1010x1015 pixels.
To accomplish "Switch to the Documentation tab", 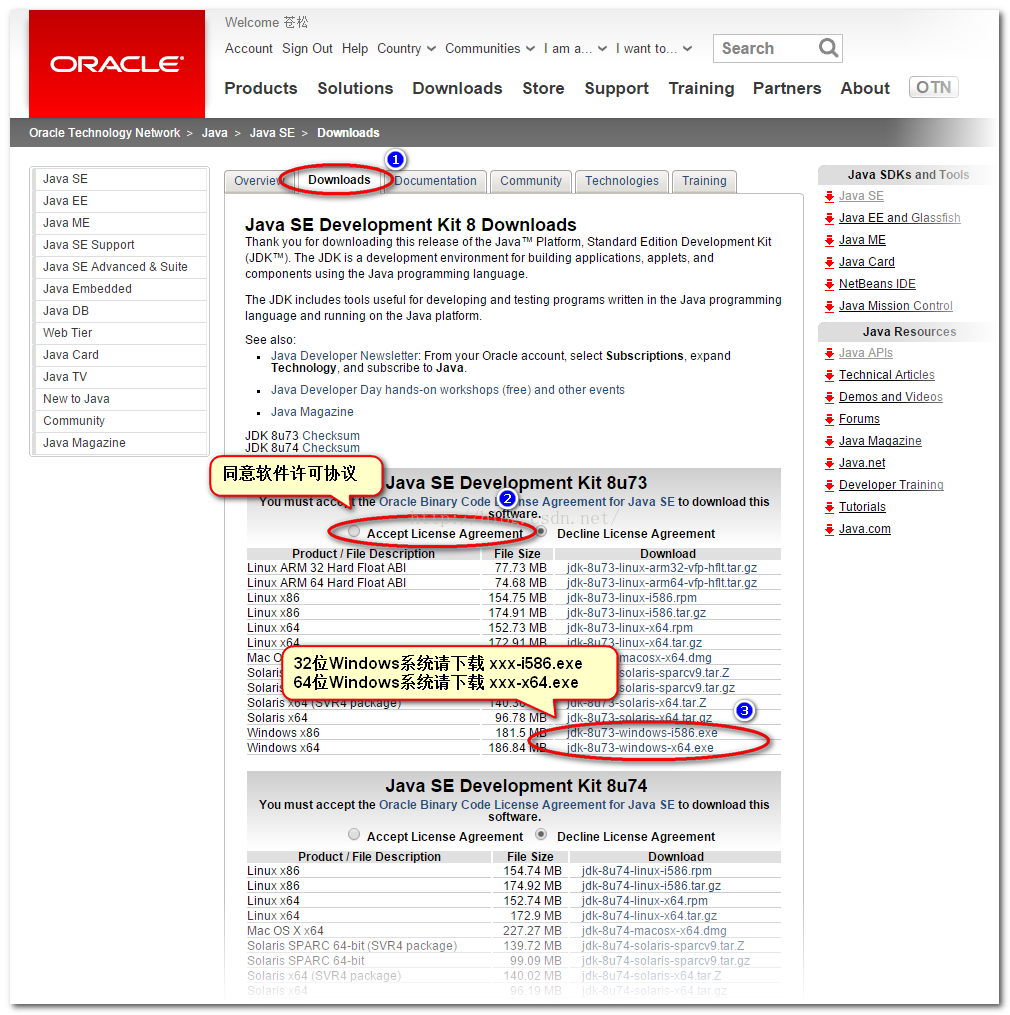I will (x=435, y=181).
